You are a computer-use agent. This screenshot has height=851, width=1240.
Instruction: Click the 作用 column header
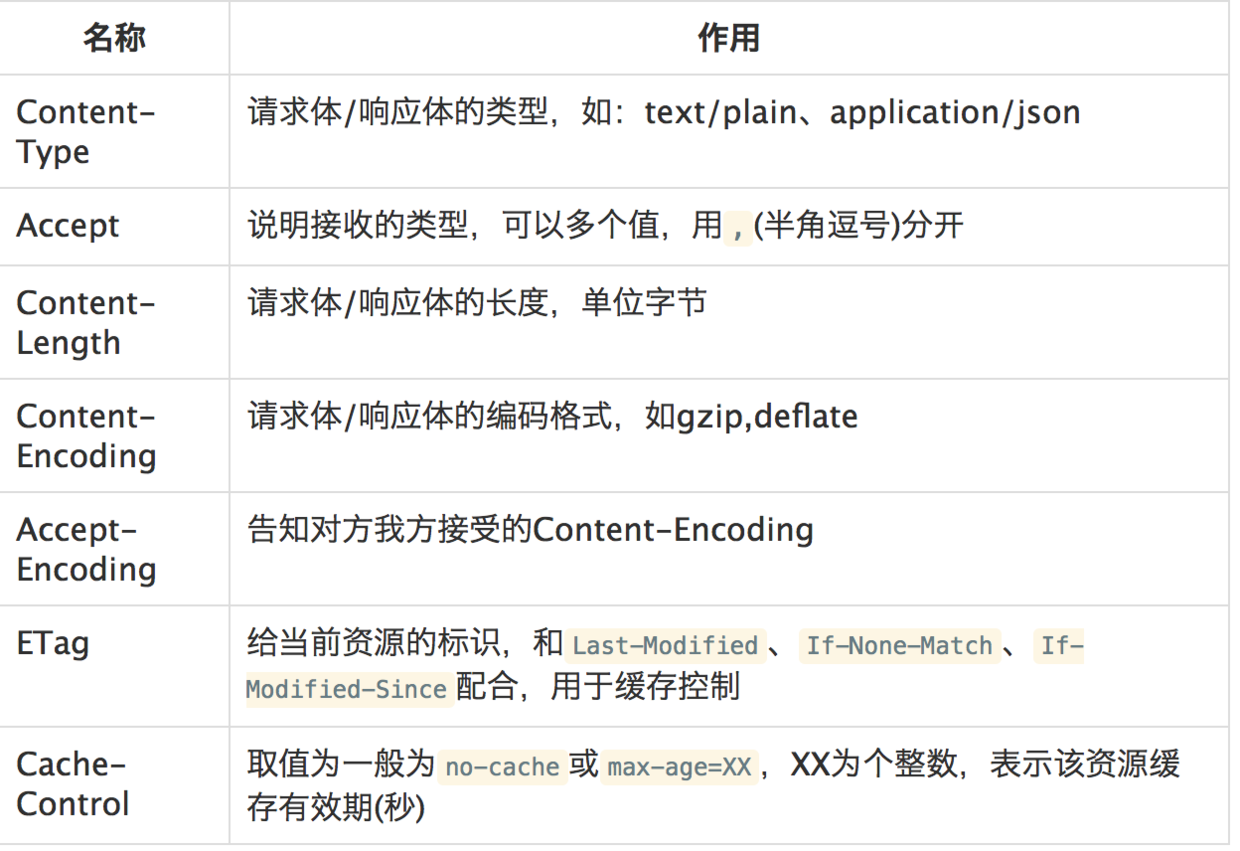click(x=730, y=37)
